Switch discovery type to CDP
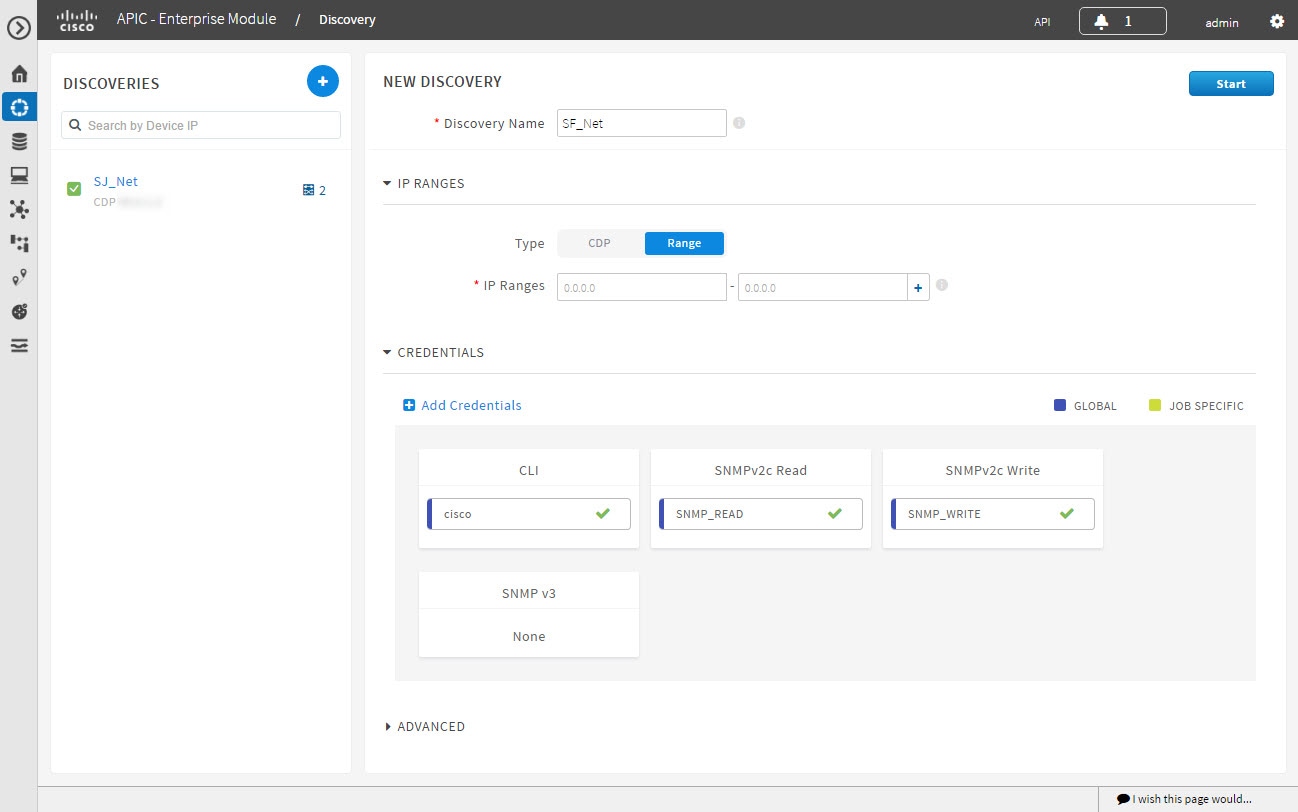This screenshot has width=1298, height=812. [x=599, y=243]
